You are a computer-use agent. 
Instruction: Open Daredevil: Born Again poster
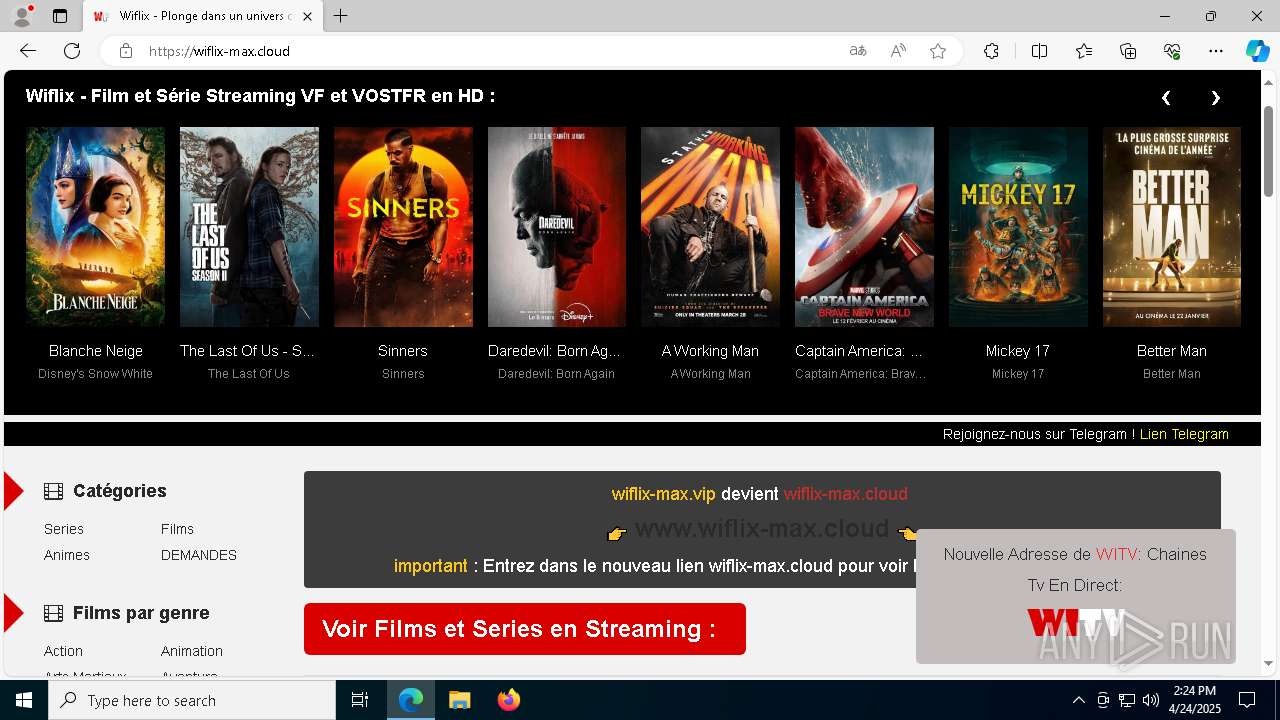[x=557, y=227]
